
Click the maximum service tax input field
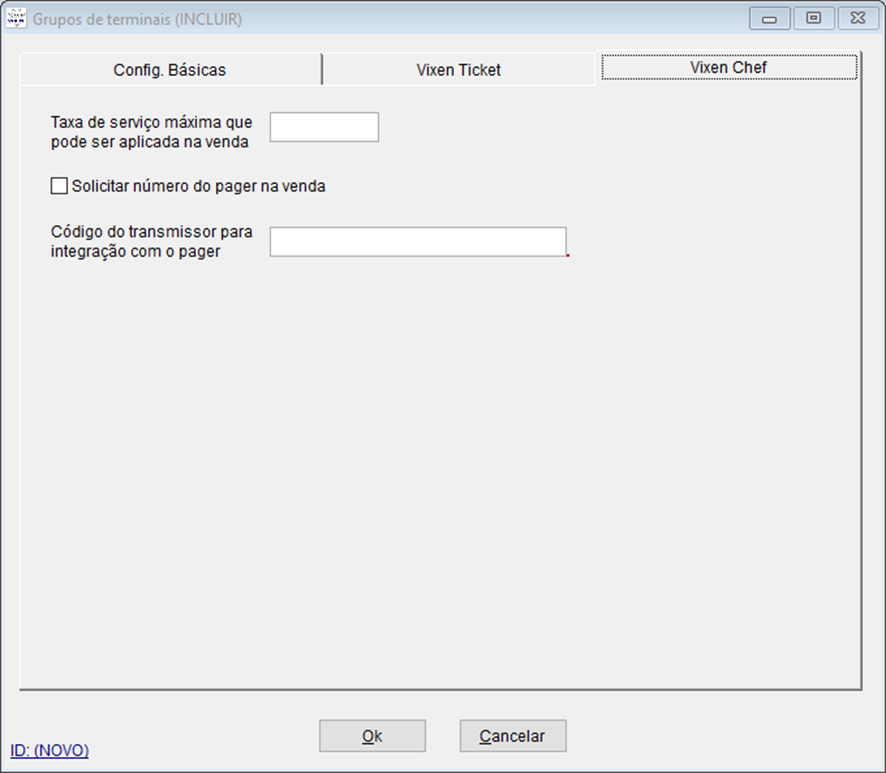pyautogui.click(x=324, y=127)
